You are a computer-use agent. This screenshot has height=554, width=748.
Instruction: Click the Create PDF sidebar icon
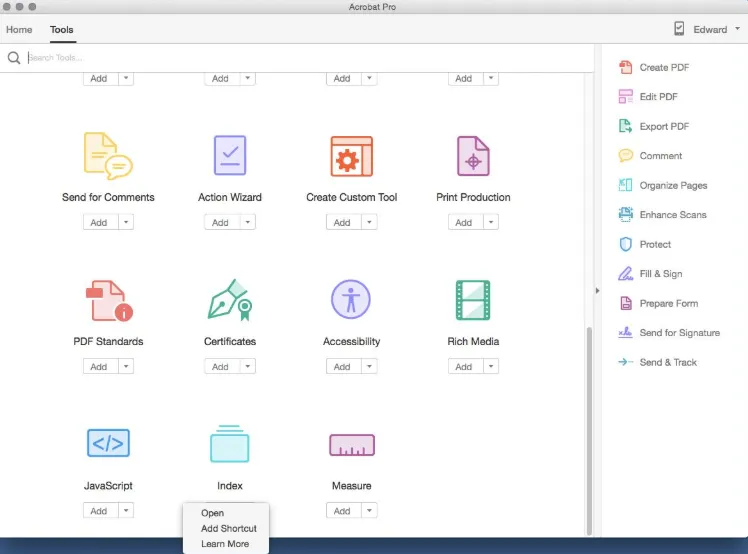[625, 67]
